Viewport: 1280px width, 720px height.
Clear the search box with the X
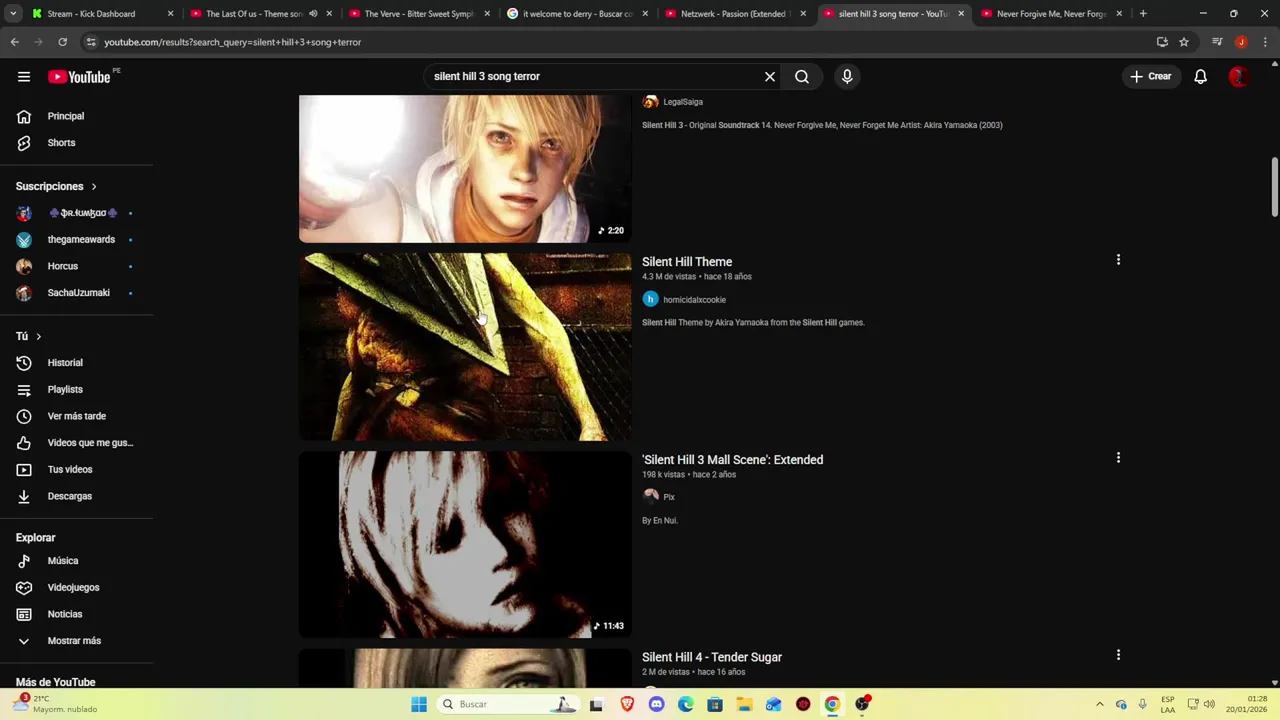click(770, 76)
